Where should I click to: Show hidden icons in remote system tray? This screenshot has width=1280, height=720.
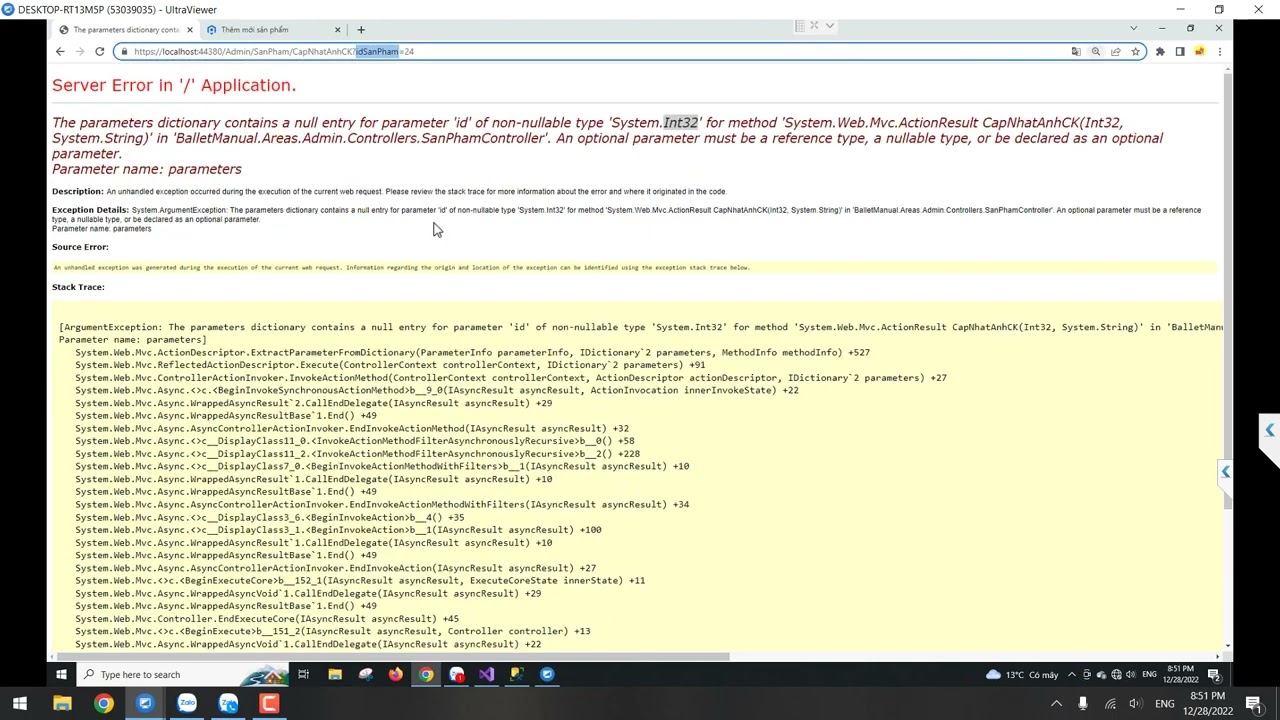1072,674
